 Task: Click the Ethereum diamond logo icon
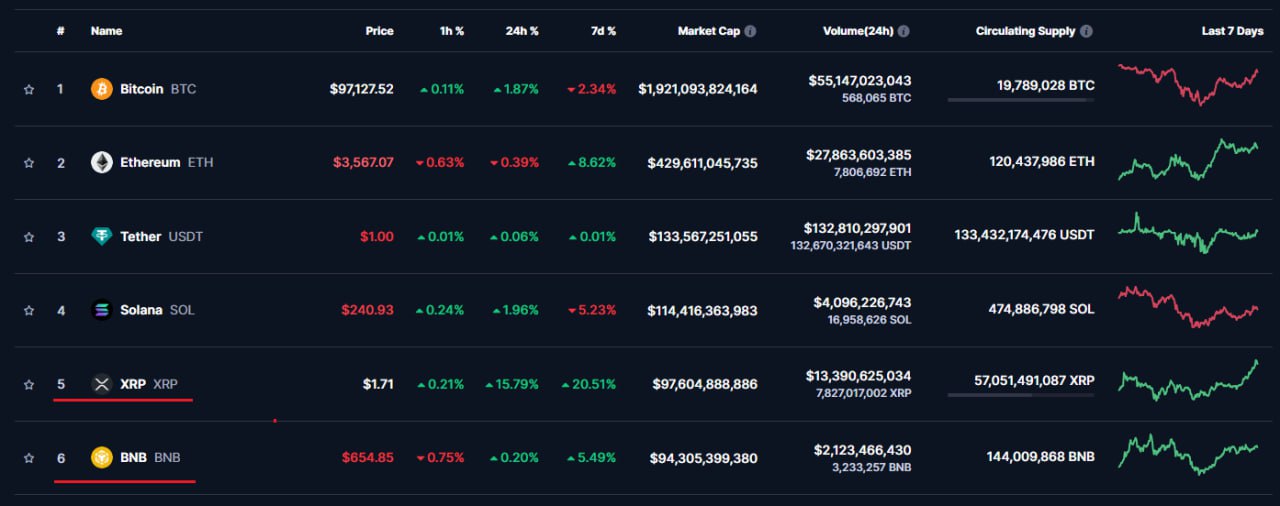pyautogui.click(x=102, y=162)
